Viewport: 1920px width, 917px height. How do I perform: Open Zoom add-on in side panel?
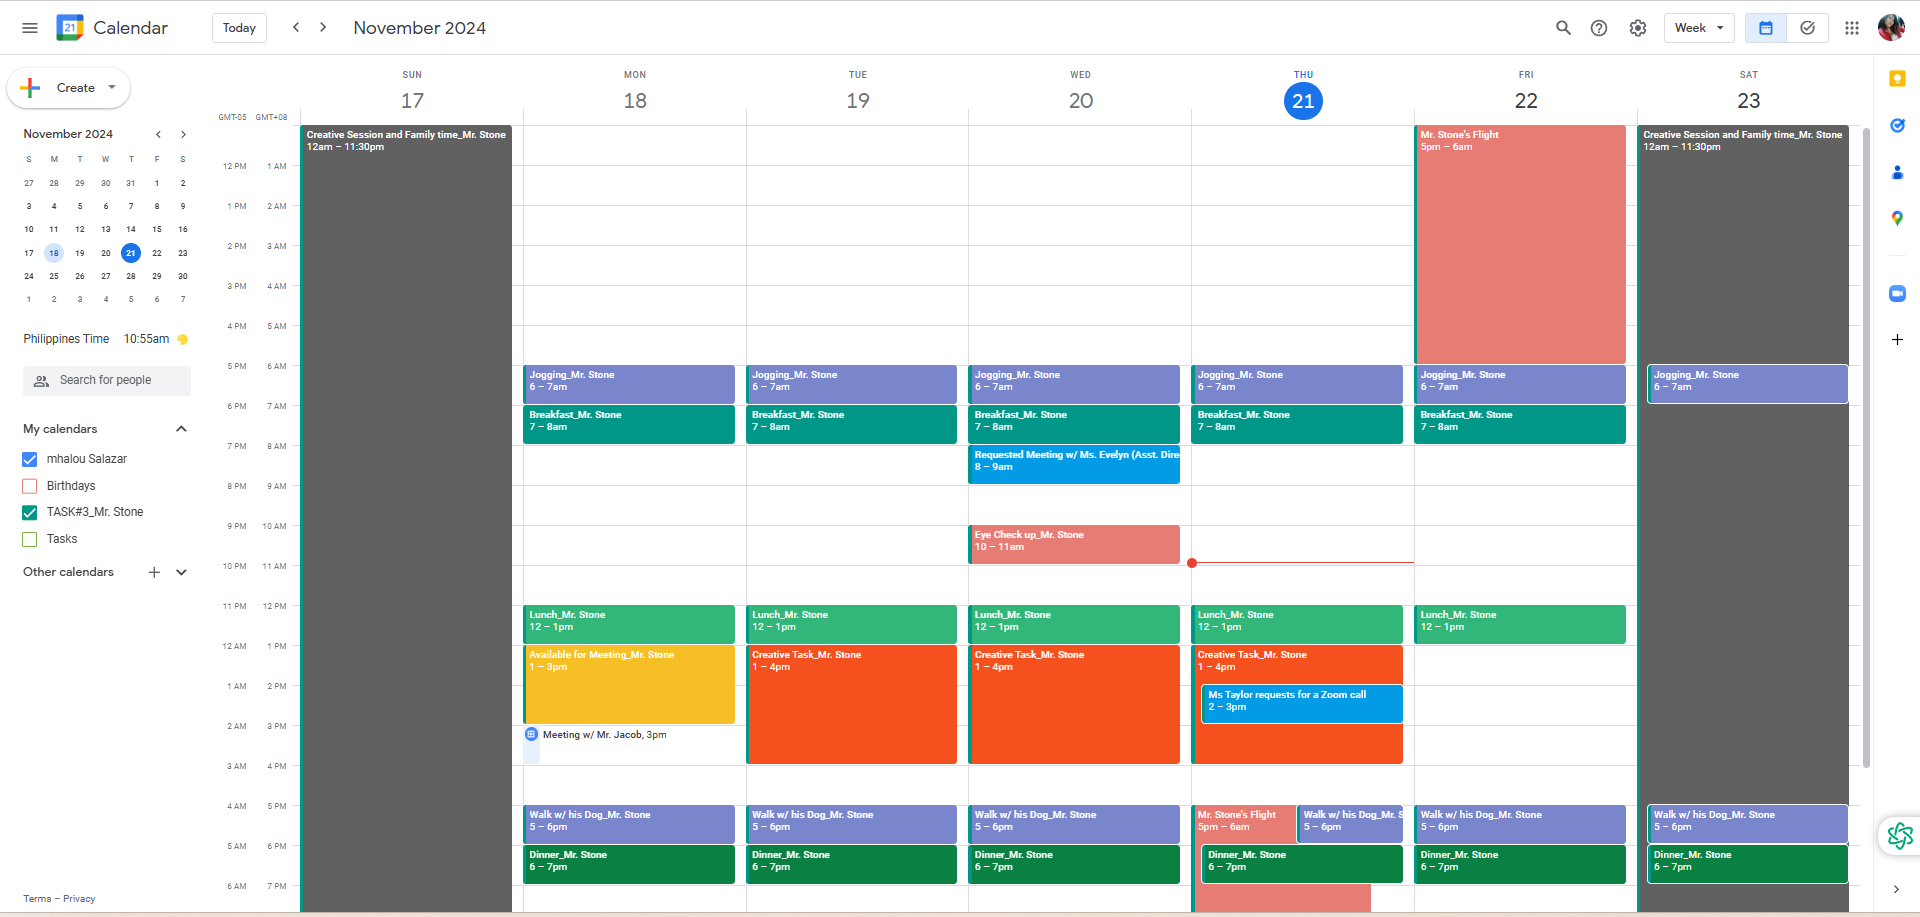1897,293
